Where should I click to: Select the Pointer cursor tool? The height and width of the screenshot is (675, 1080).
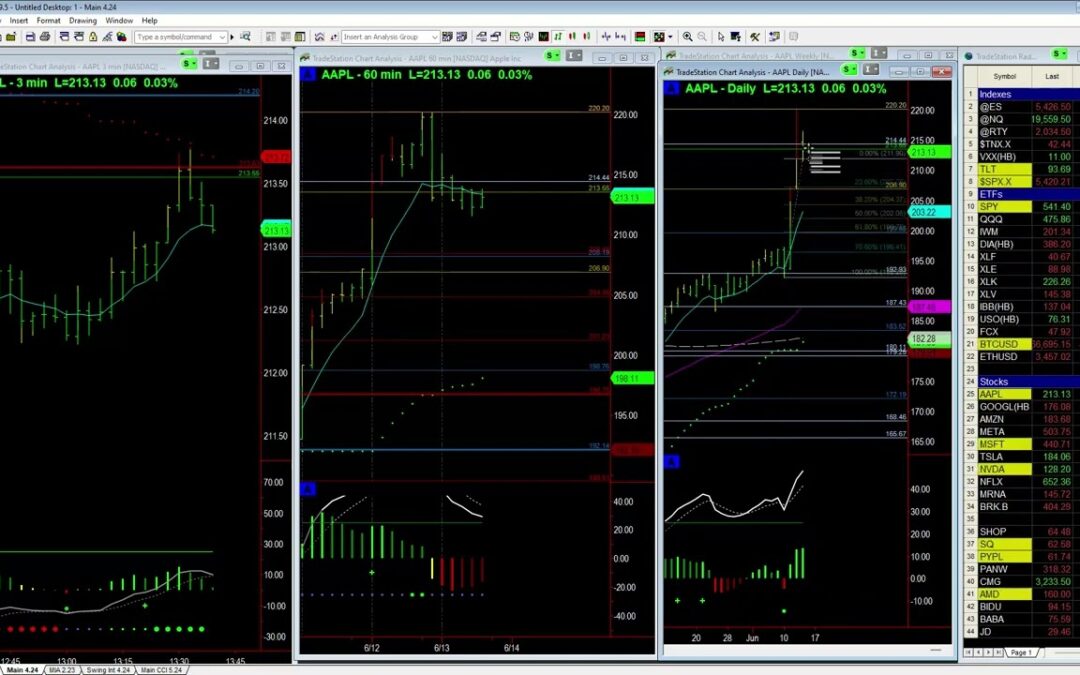(x=721, y=37)
